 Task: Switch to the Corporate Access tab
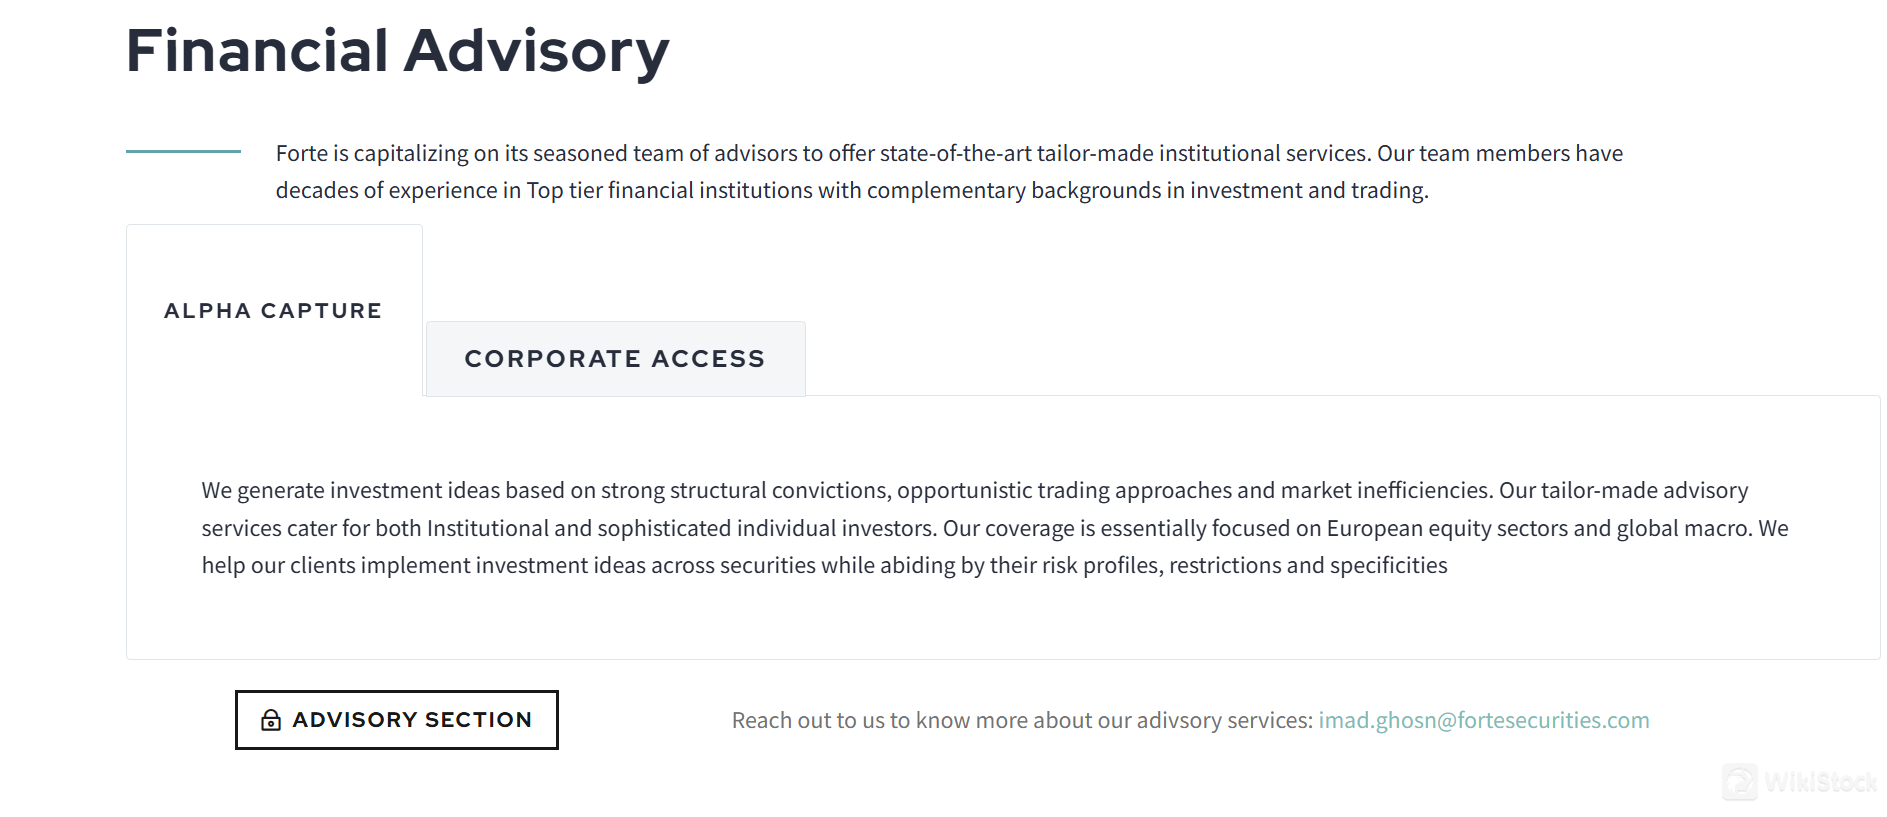(x=615, y=359)
